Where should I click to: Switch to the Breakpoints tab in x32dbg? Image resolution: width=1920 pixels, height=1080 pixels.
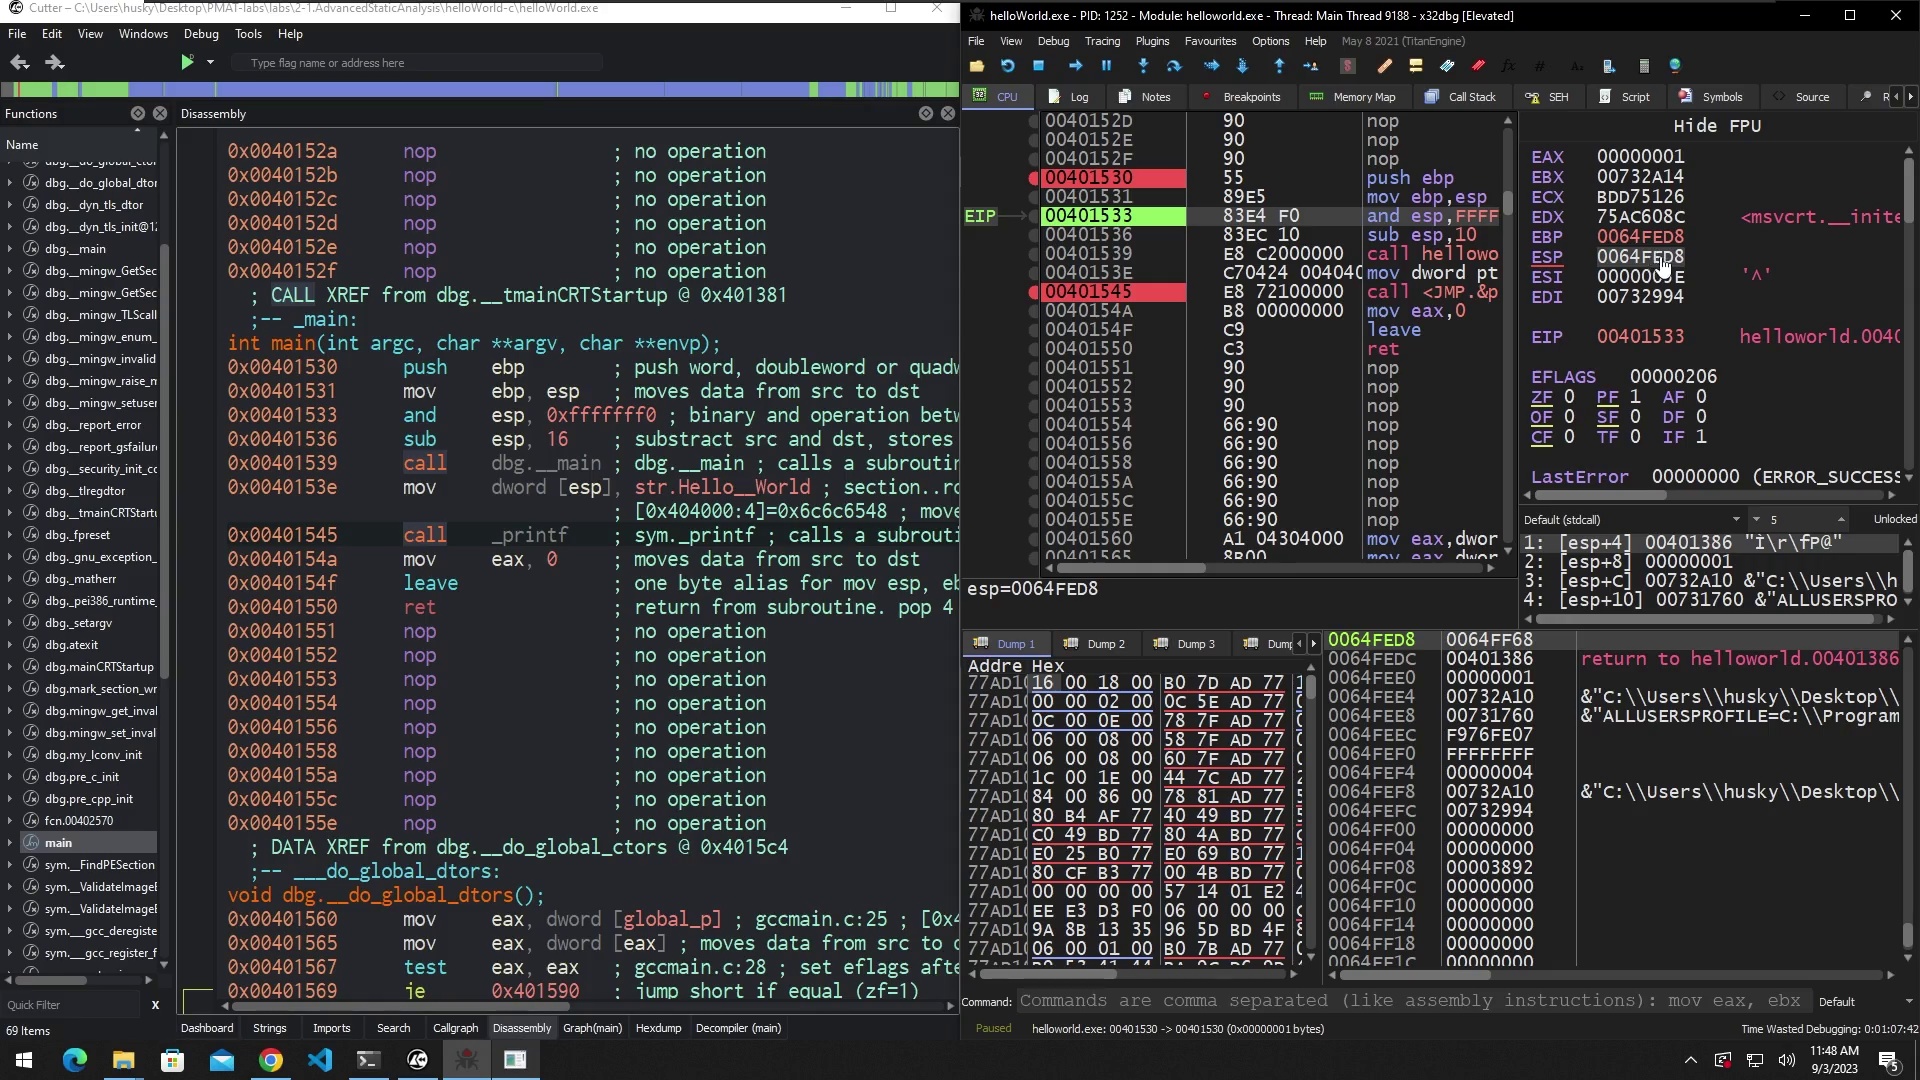coord(1241,97)
